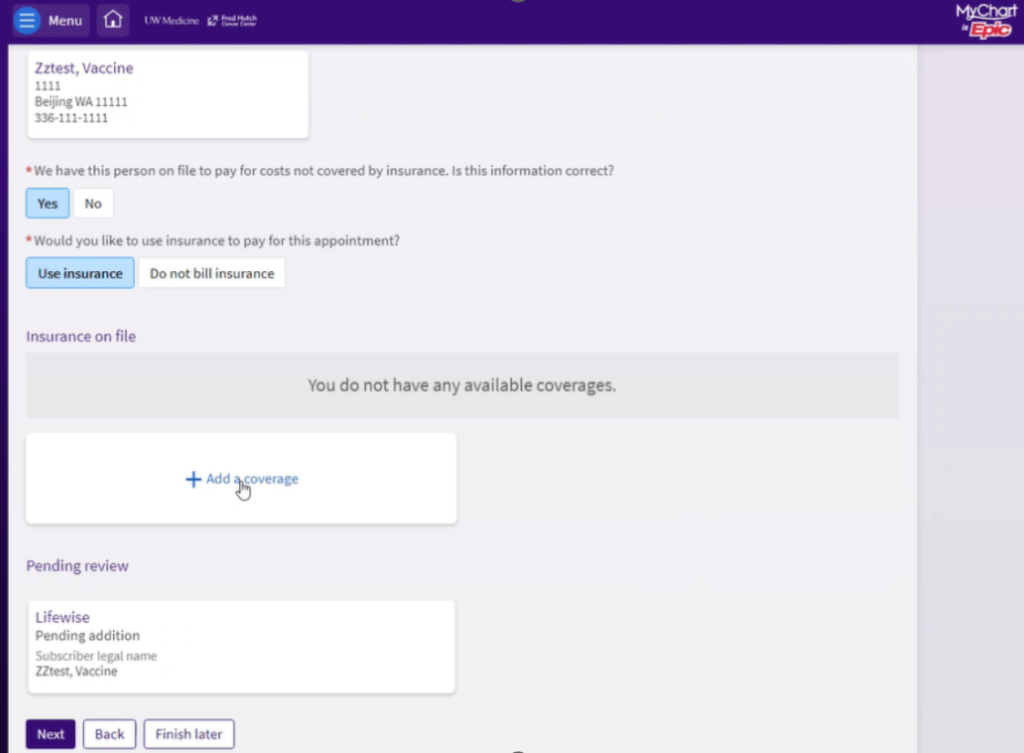This screenshot has width=1024, height=753.
Task: Open the Menu hamburger icon
Action: click(x=27, y=20)
